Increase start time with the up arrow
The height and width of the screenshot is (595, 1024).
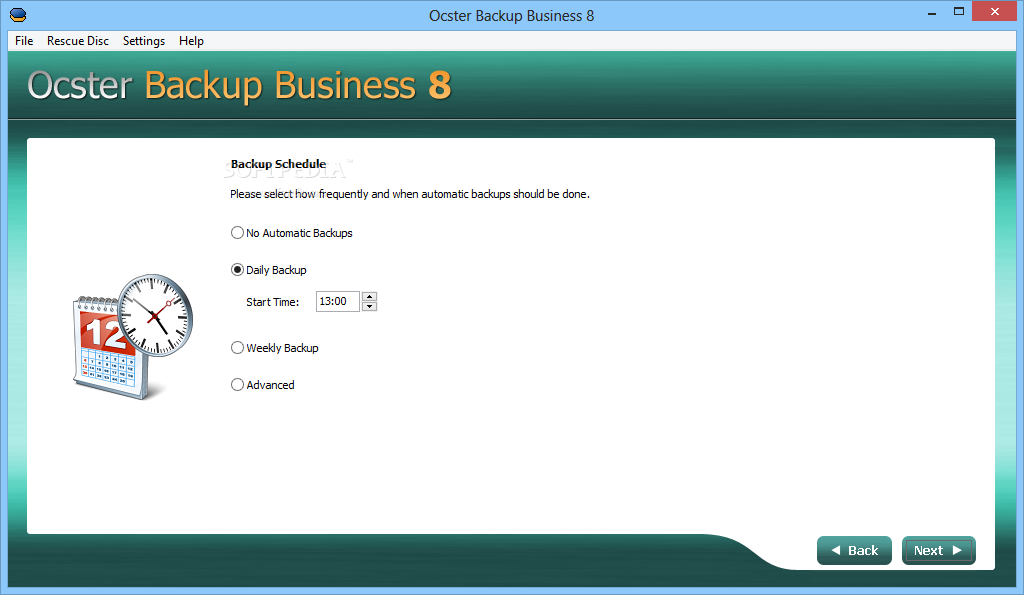pos(370,297)
